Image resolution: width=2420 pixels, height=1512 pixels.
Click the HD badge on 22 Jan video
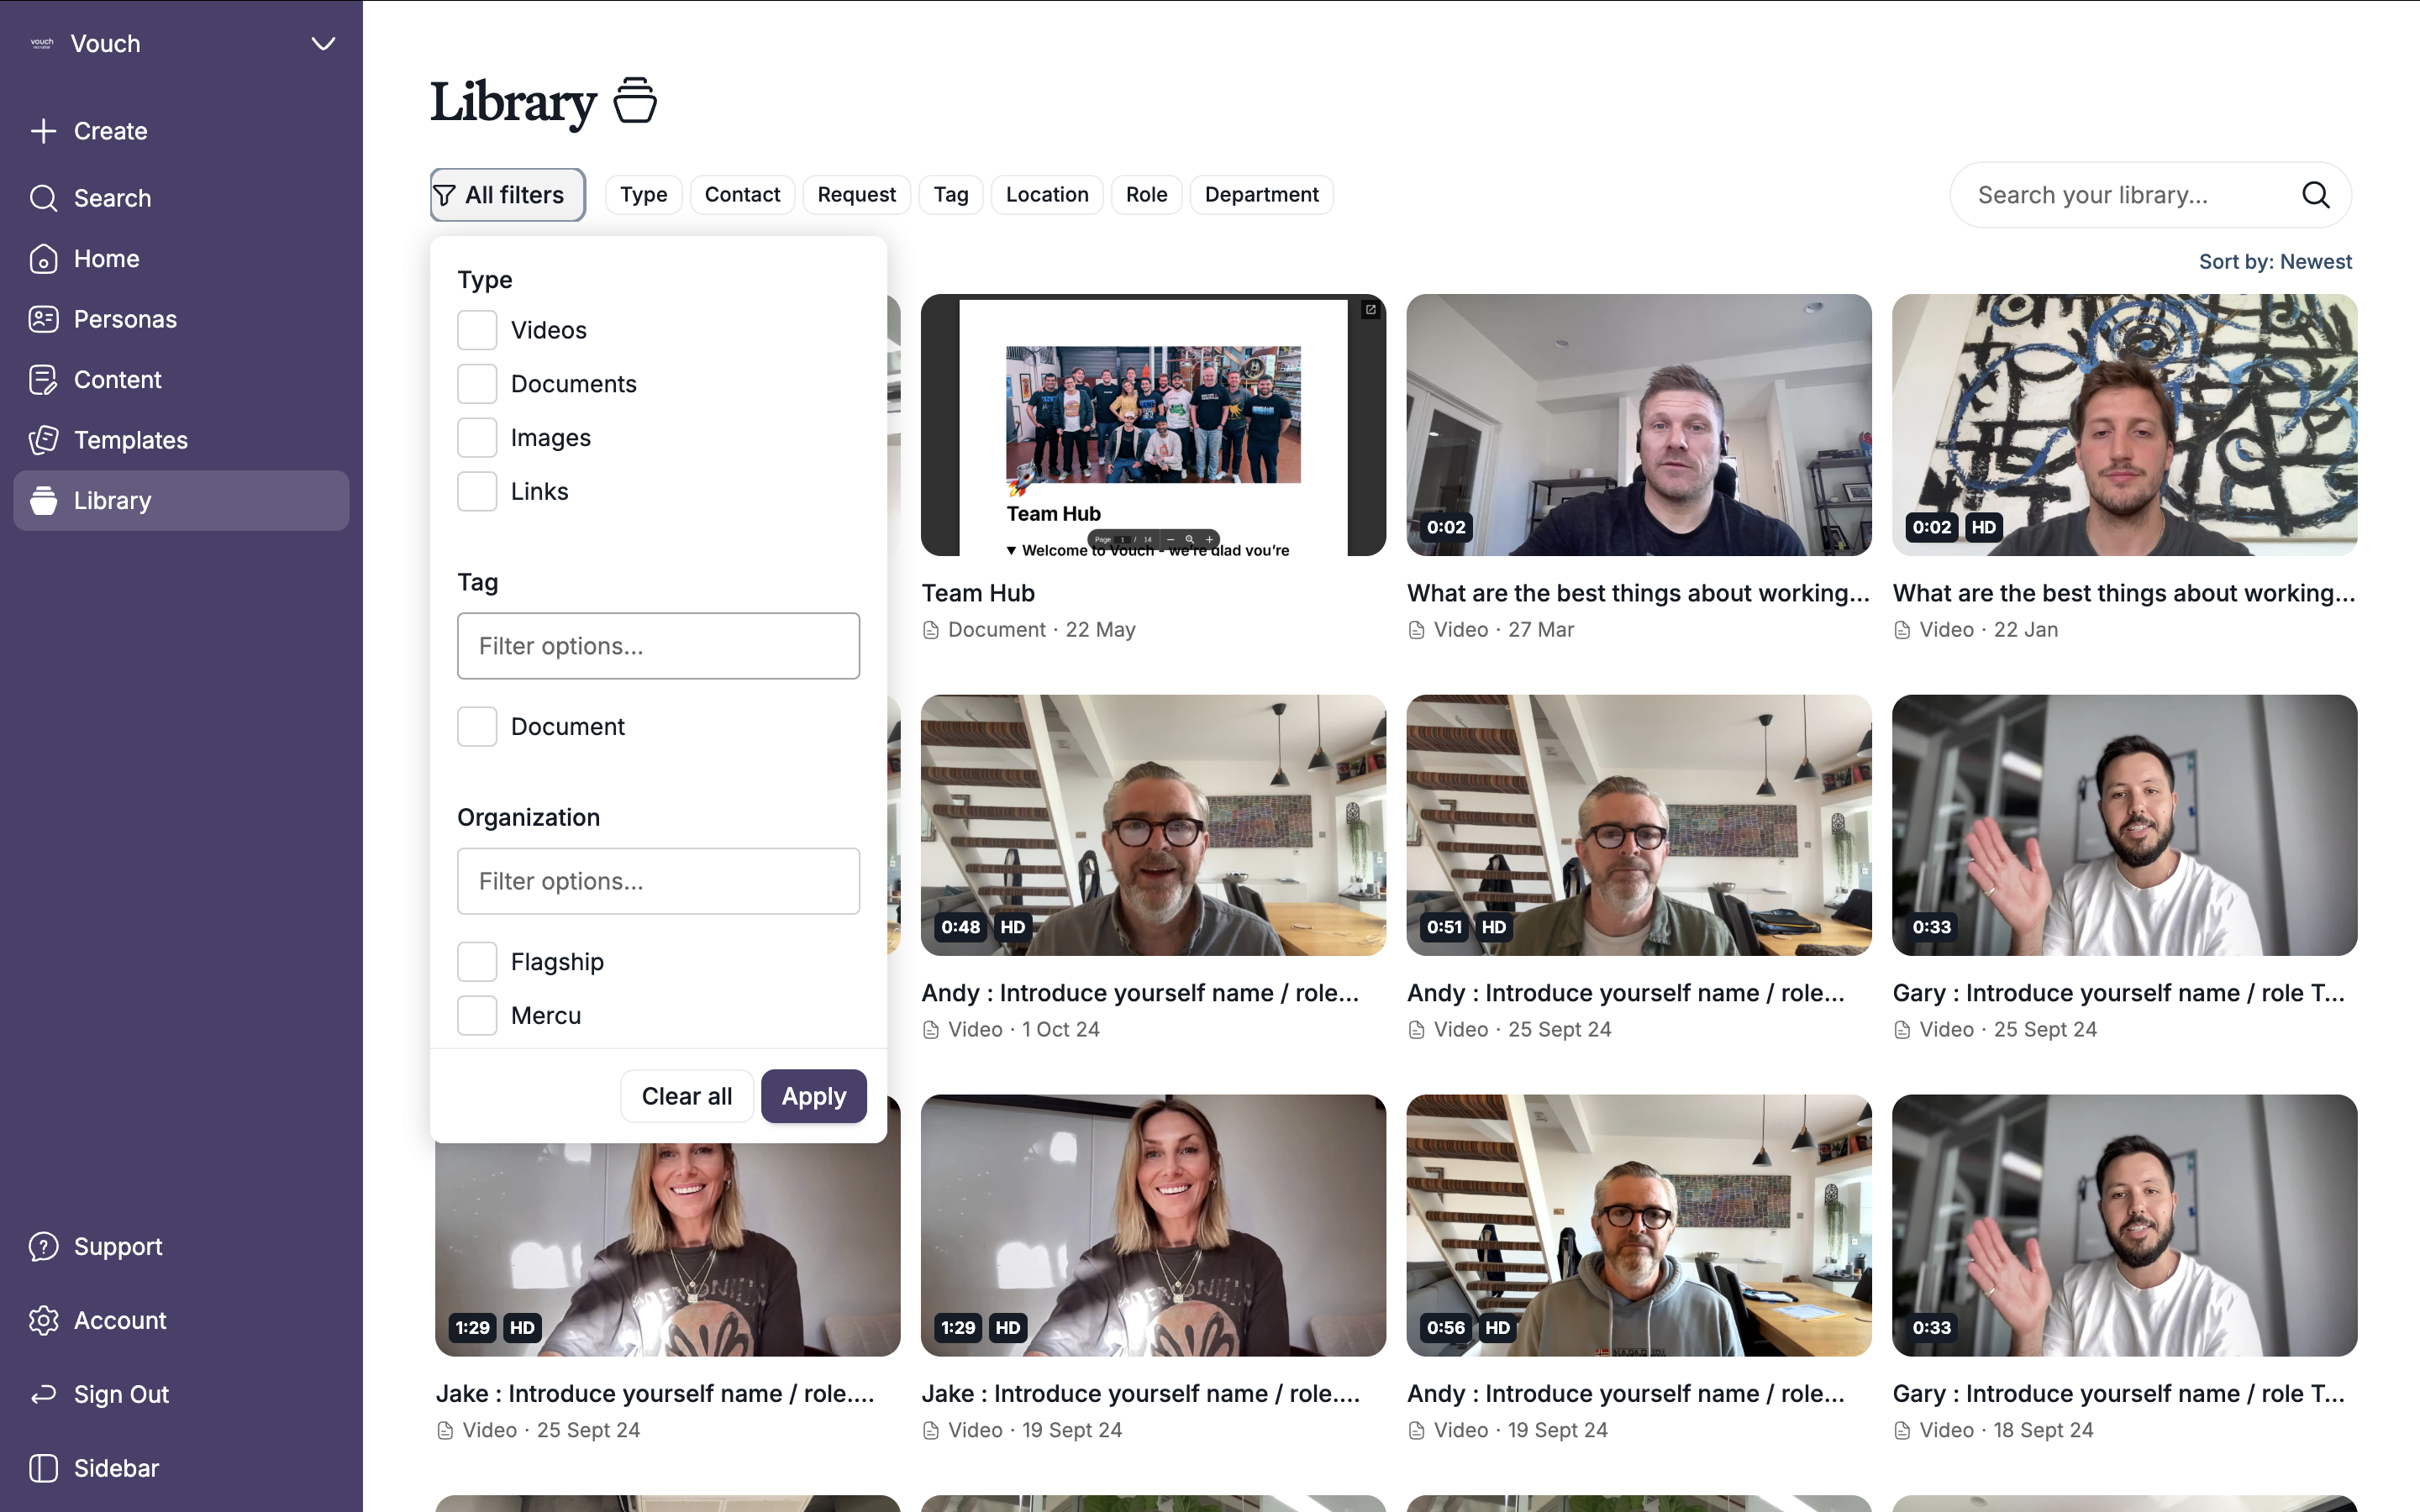tap(1984, 527)
